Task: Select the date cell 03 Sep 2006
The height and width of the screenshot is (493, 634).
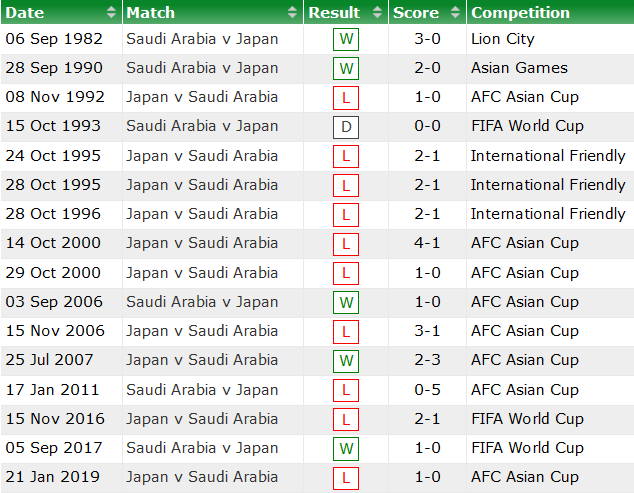Action: (x=53, y=302)
